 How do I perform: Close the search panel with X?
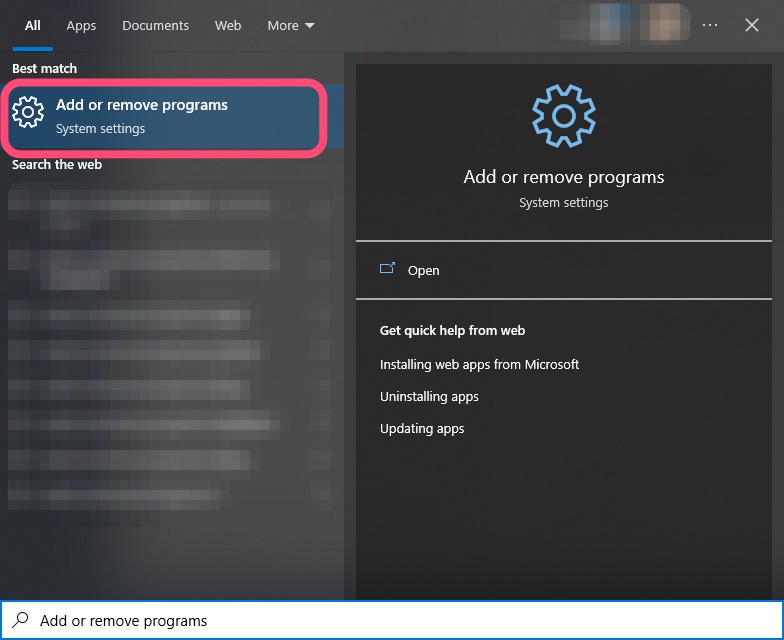752,25
